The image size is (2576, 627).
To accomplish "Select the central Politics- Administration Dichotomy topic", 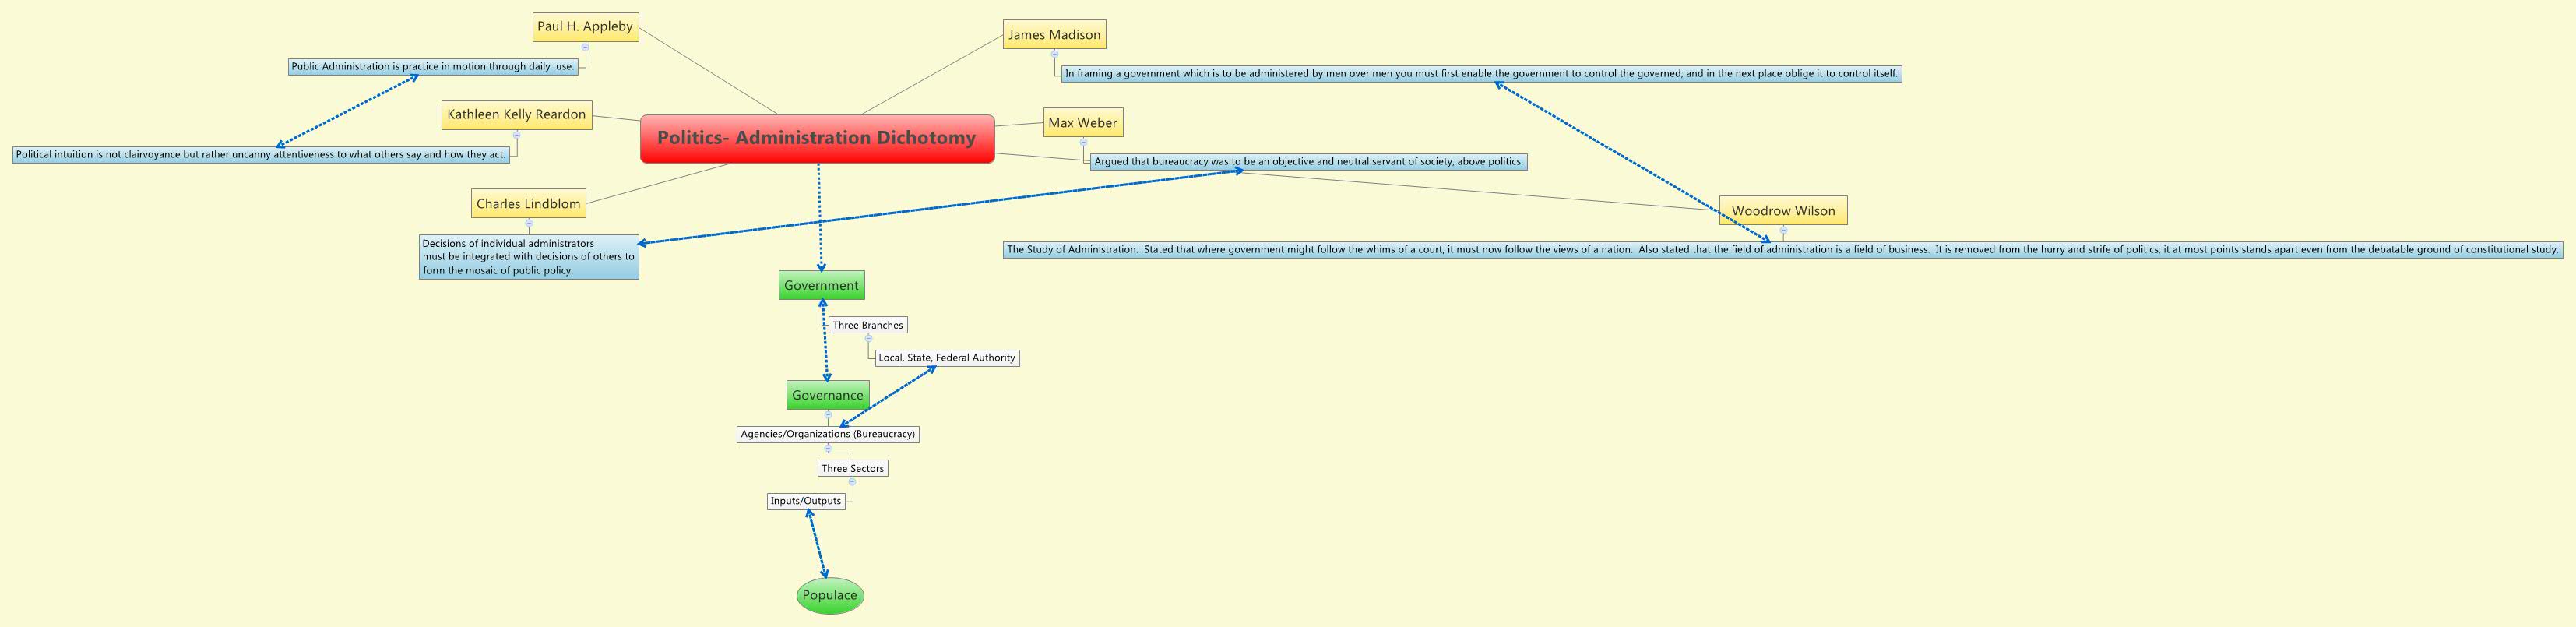I will [817, 138].
